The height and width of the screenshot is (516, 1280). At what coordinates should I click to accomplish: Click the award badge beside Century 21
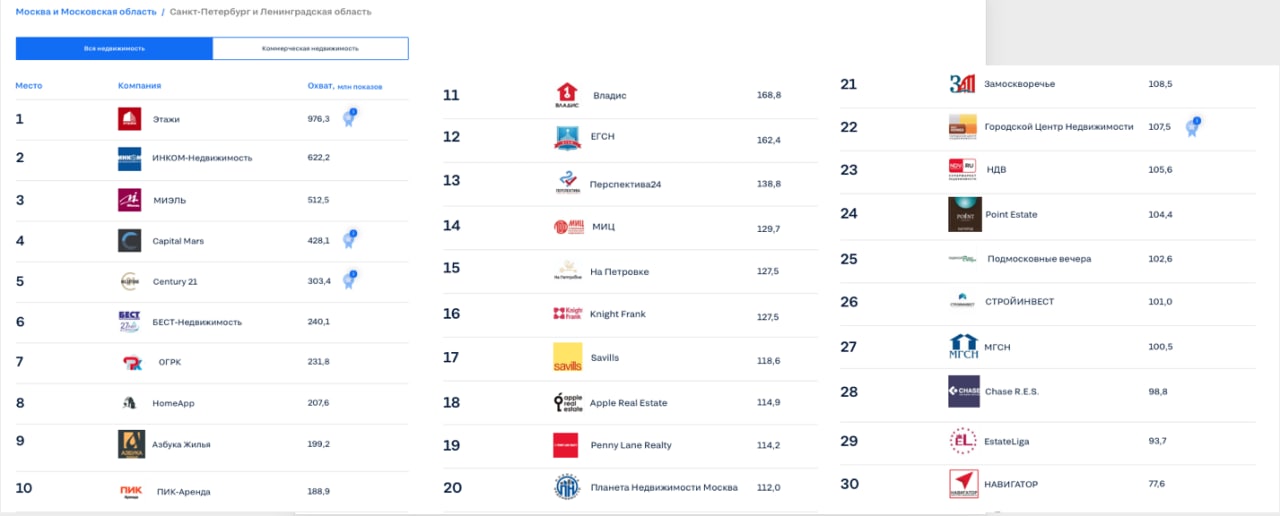(349, 280)
